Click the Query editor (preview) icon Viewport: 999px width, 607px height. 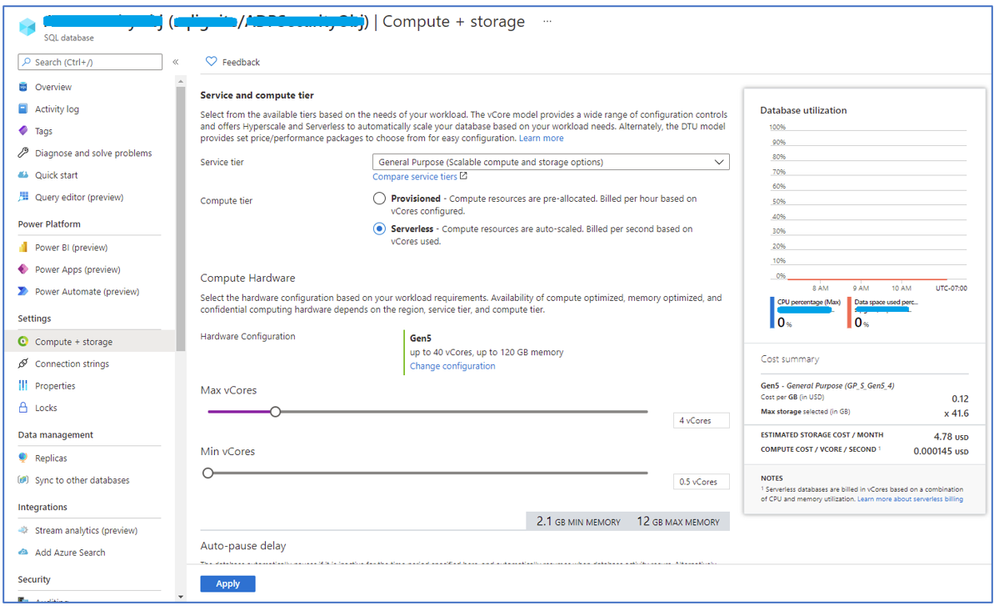point(24,197)
